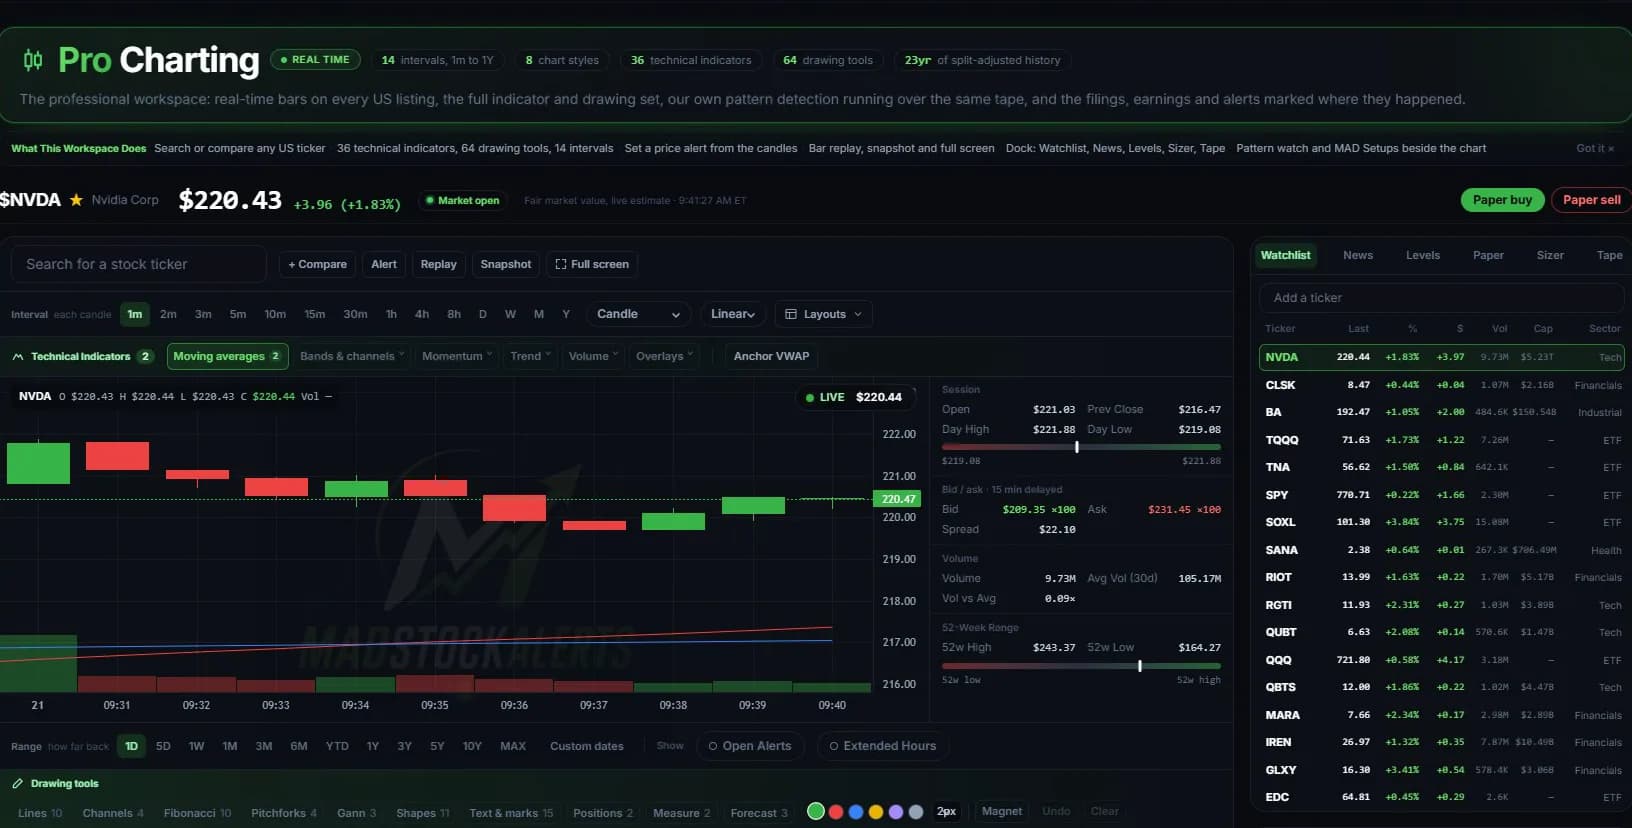
Task: Open the Sizer tab
Action: coord(1550,255)
